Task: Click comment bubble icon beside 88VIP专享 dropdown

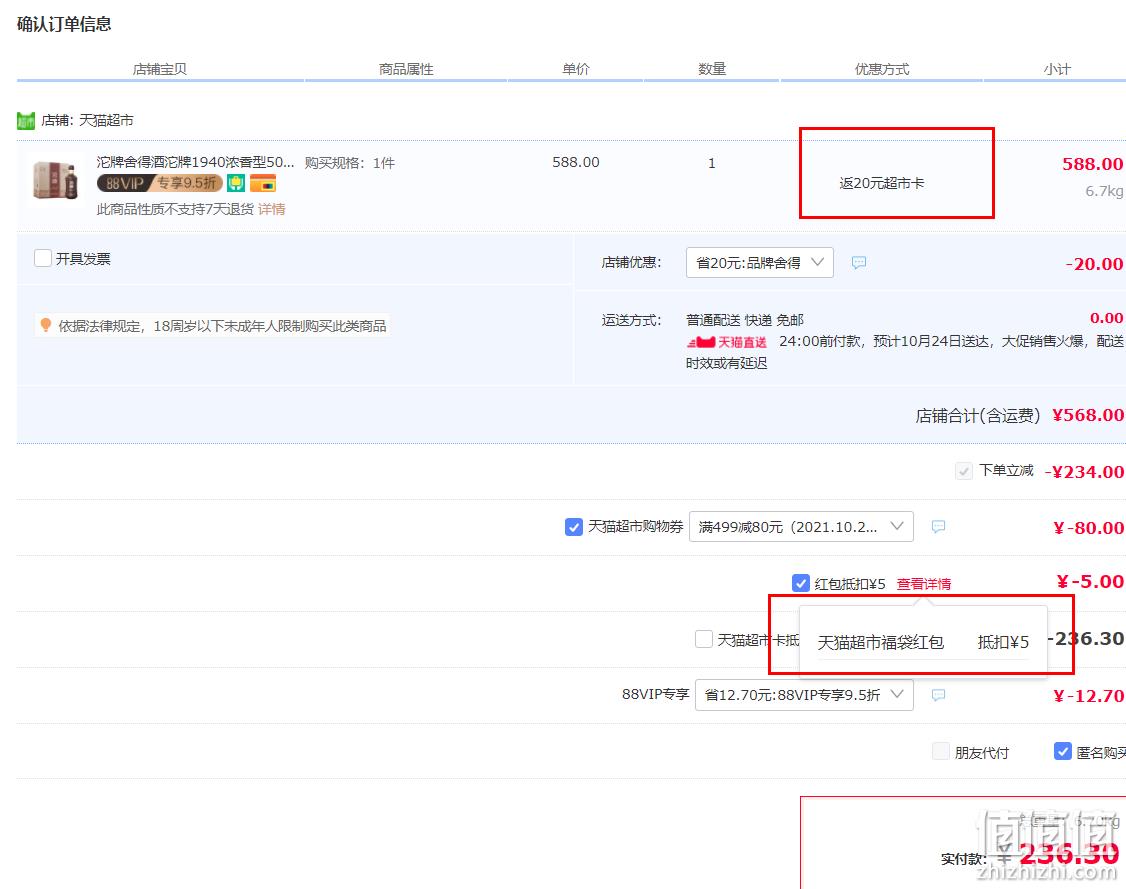Action: coord(938,695)
